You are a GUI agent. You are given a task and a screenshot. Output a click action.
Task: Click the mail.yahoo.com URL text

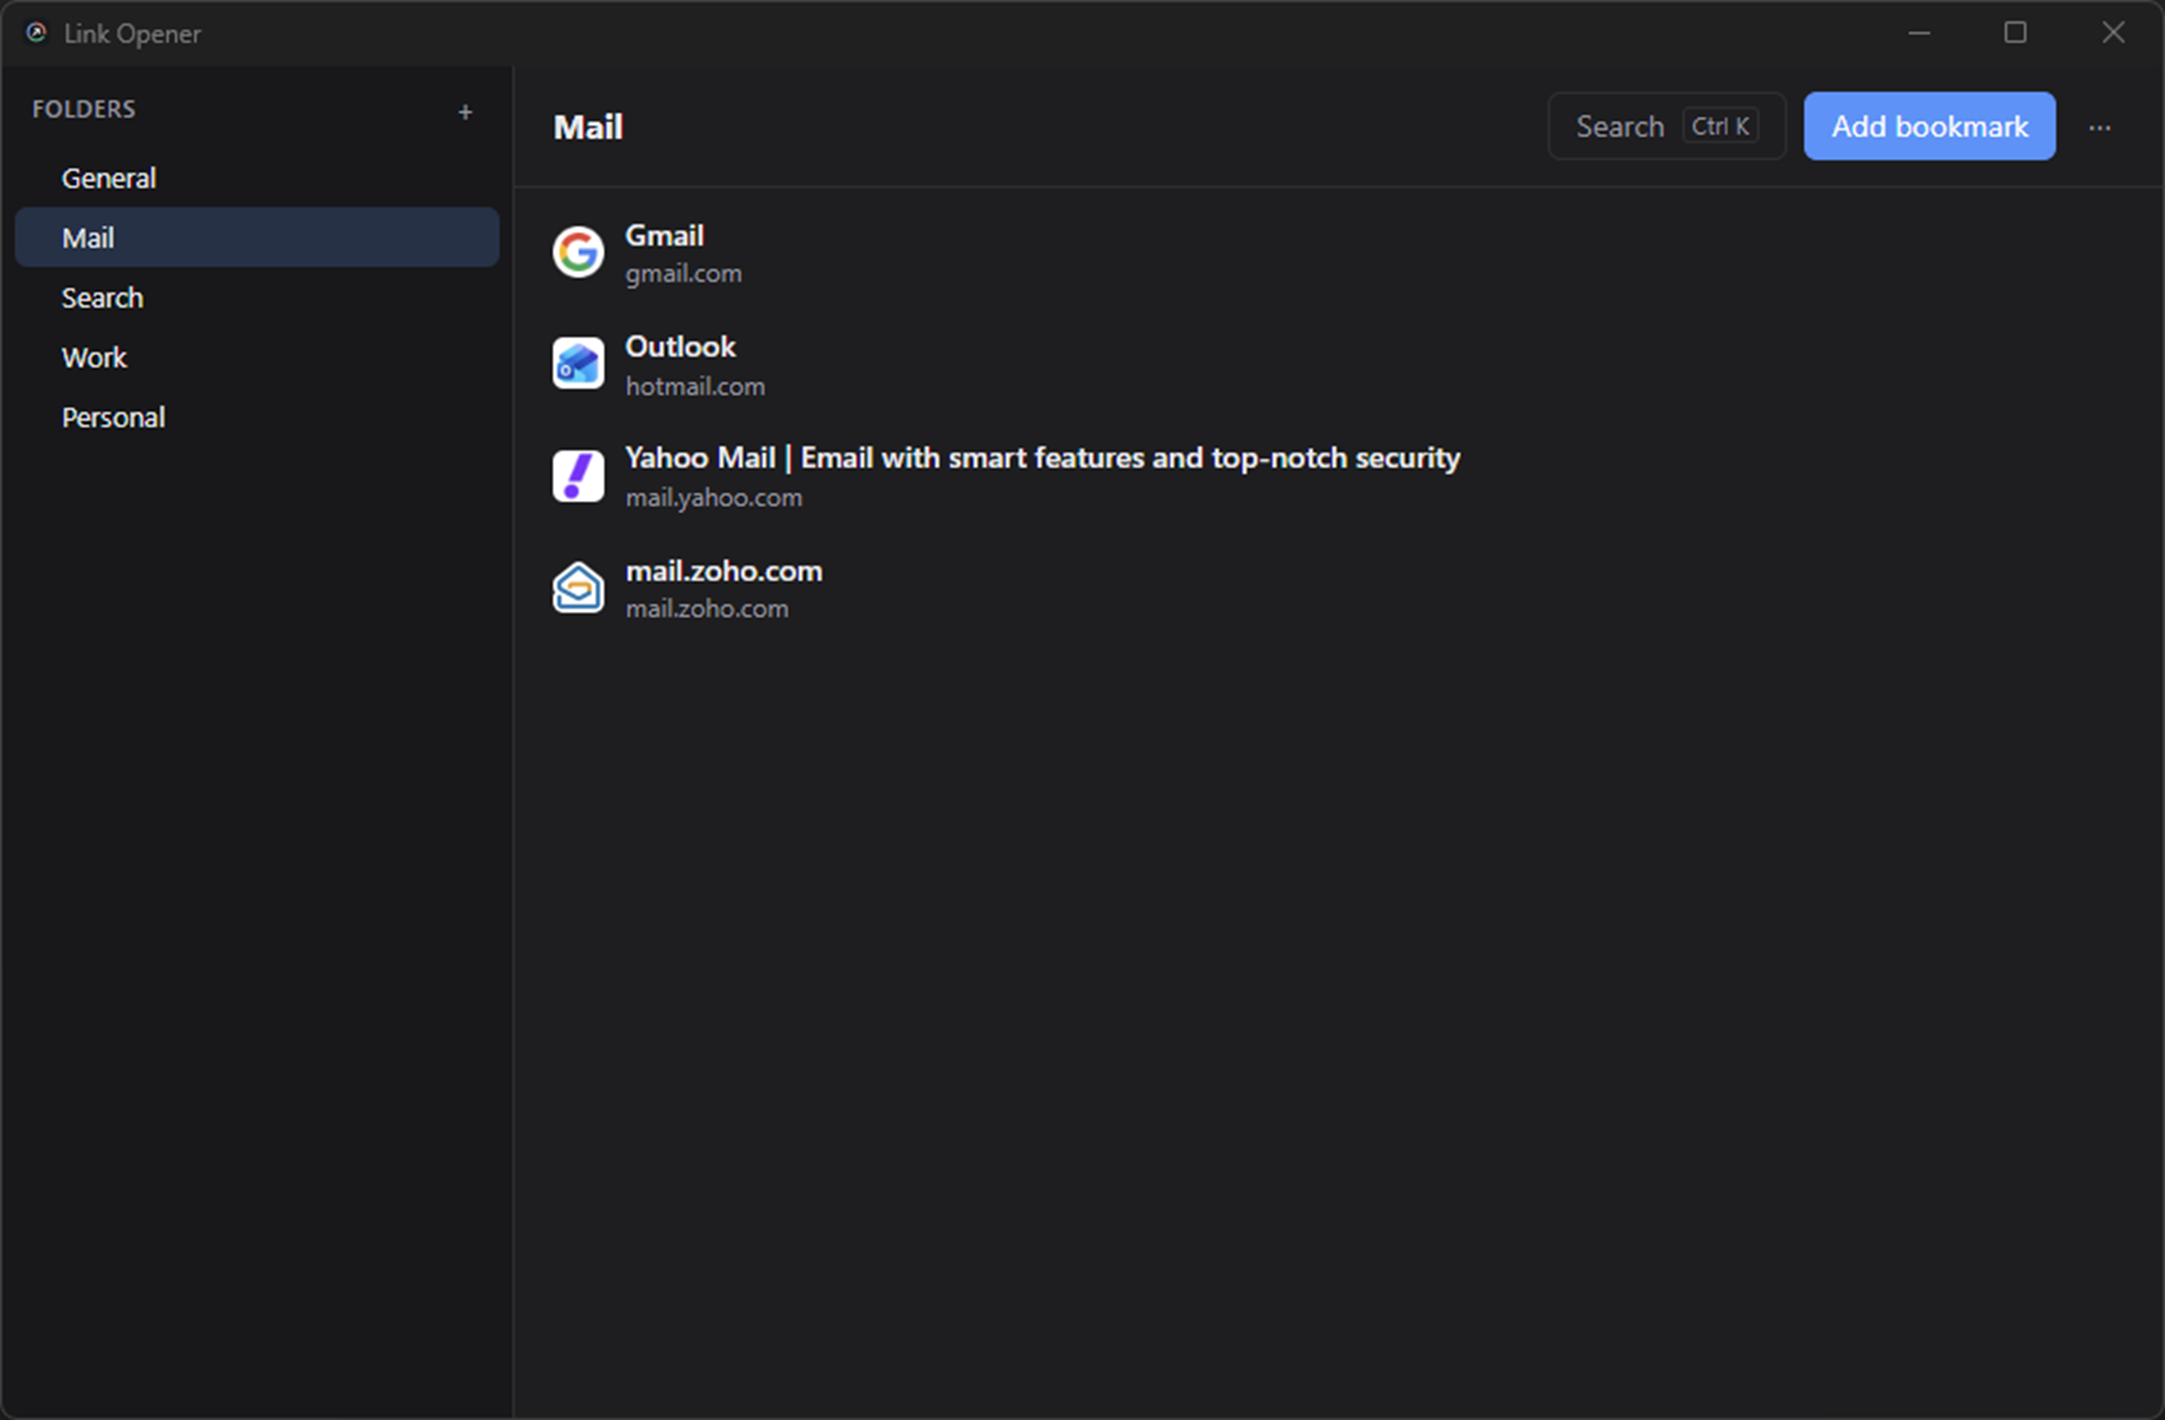pos(714,497)
